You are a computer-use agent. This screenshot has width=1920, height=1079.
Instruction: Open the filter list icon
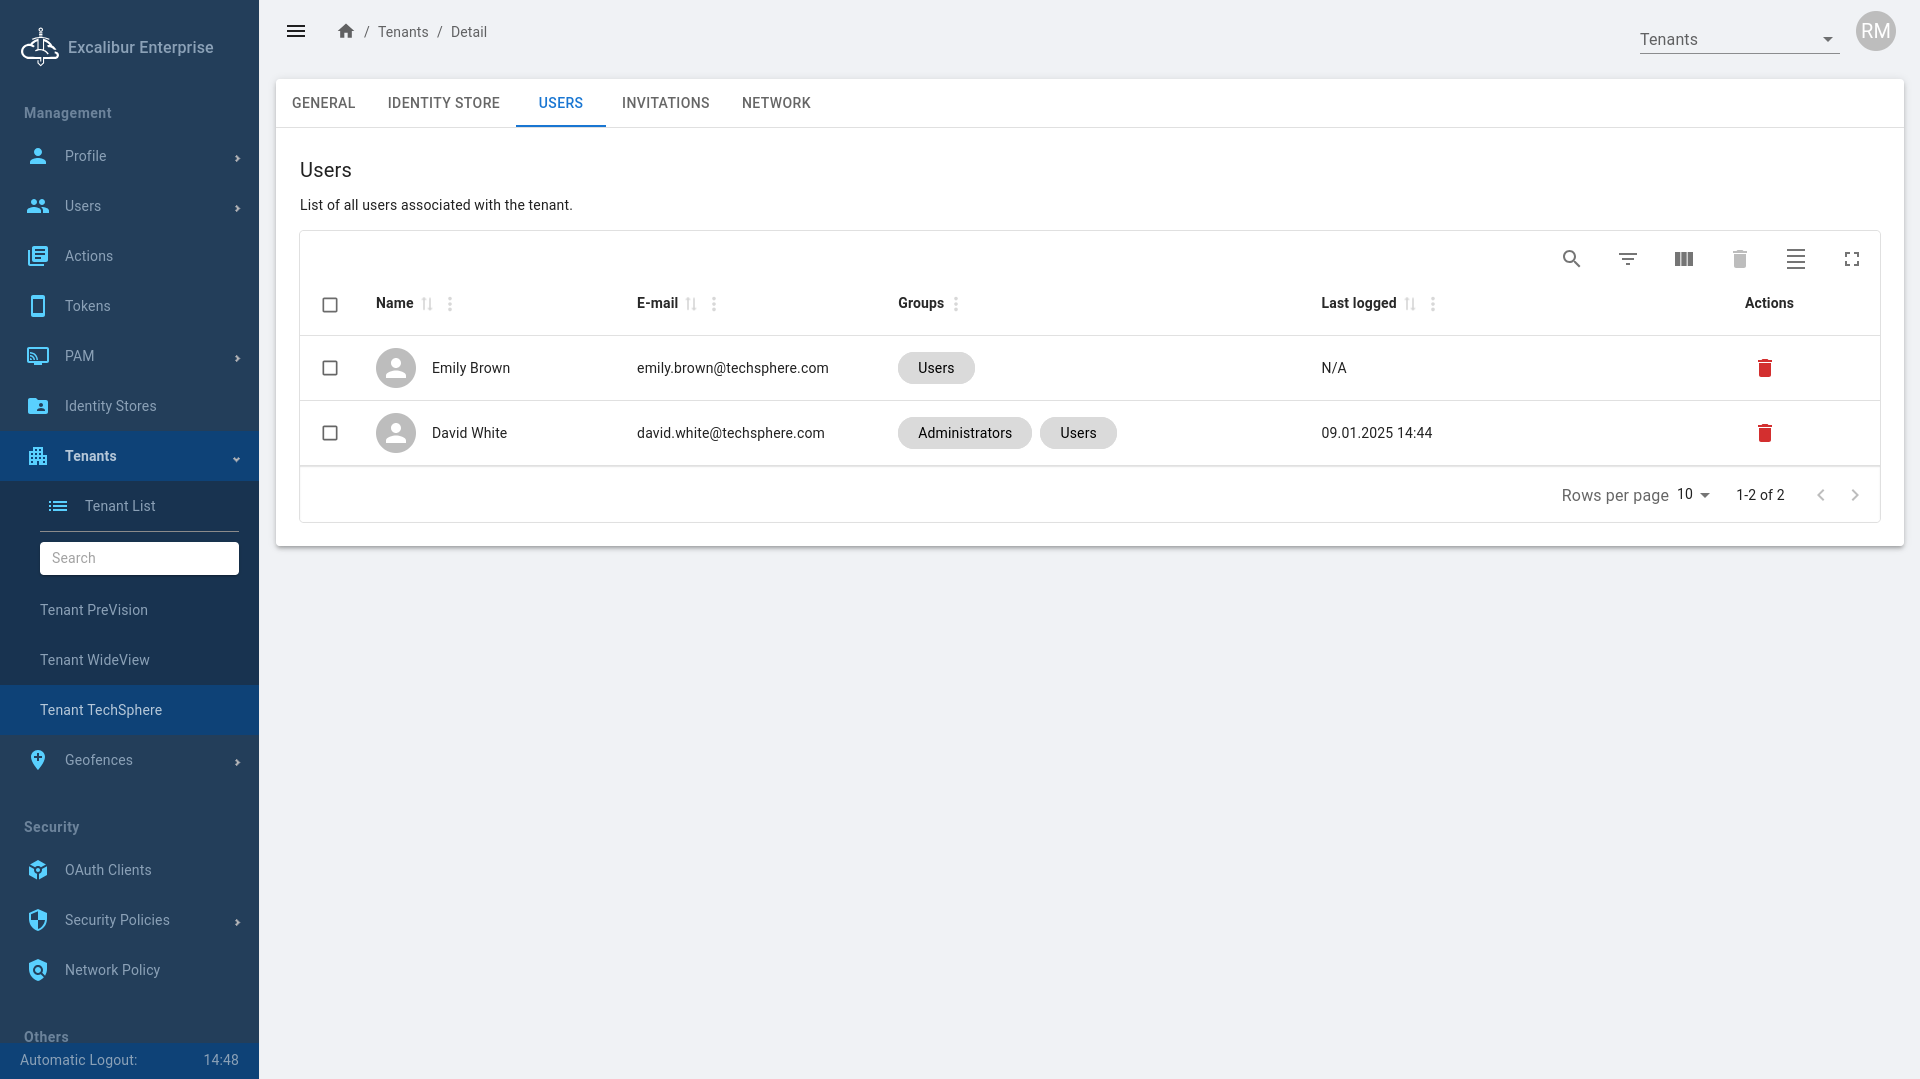coord(1627,259)
